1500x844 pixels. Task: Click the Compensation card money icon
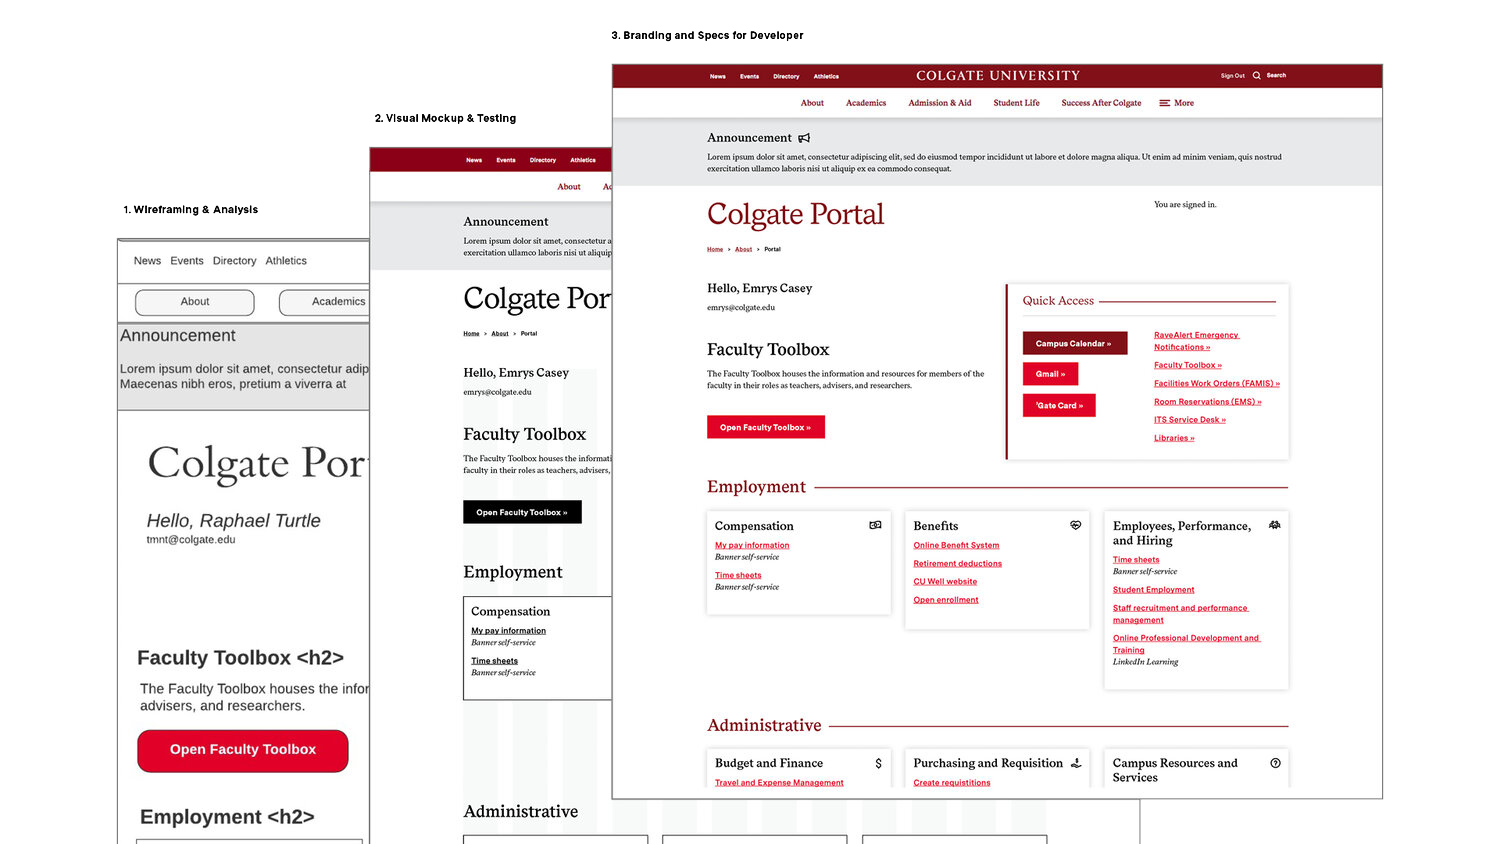(x=875, y=525)
